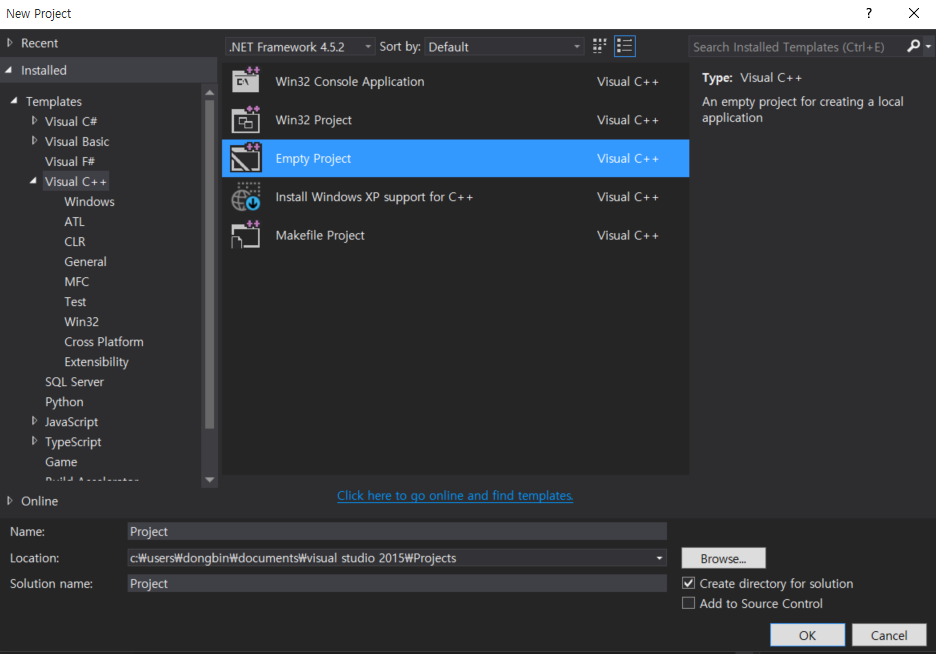Select the Extensibility category
The image size is (936, 654).
coord(96,362)
